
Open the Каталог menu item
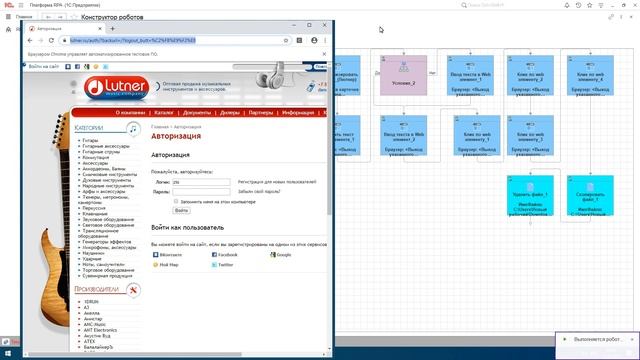164,113
